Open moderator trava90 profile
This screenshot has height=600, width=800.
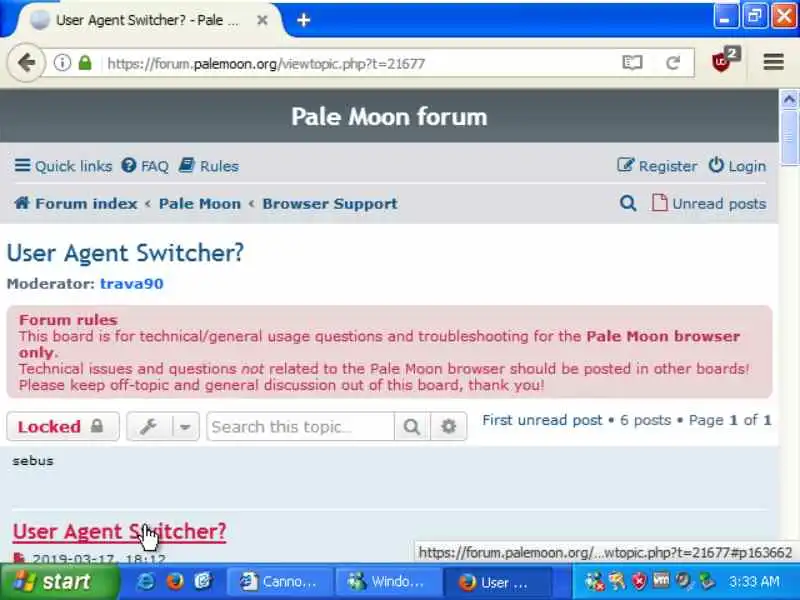(132, 284)
